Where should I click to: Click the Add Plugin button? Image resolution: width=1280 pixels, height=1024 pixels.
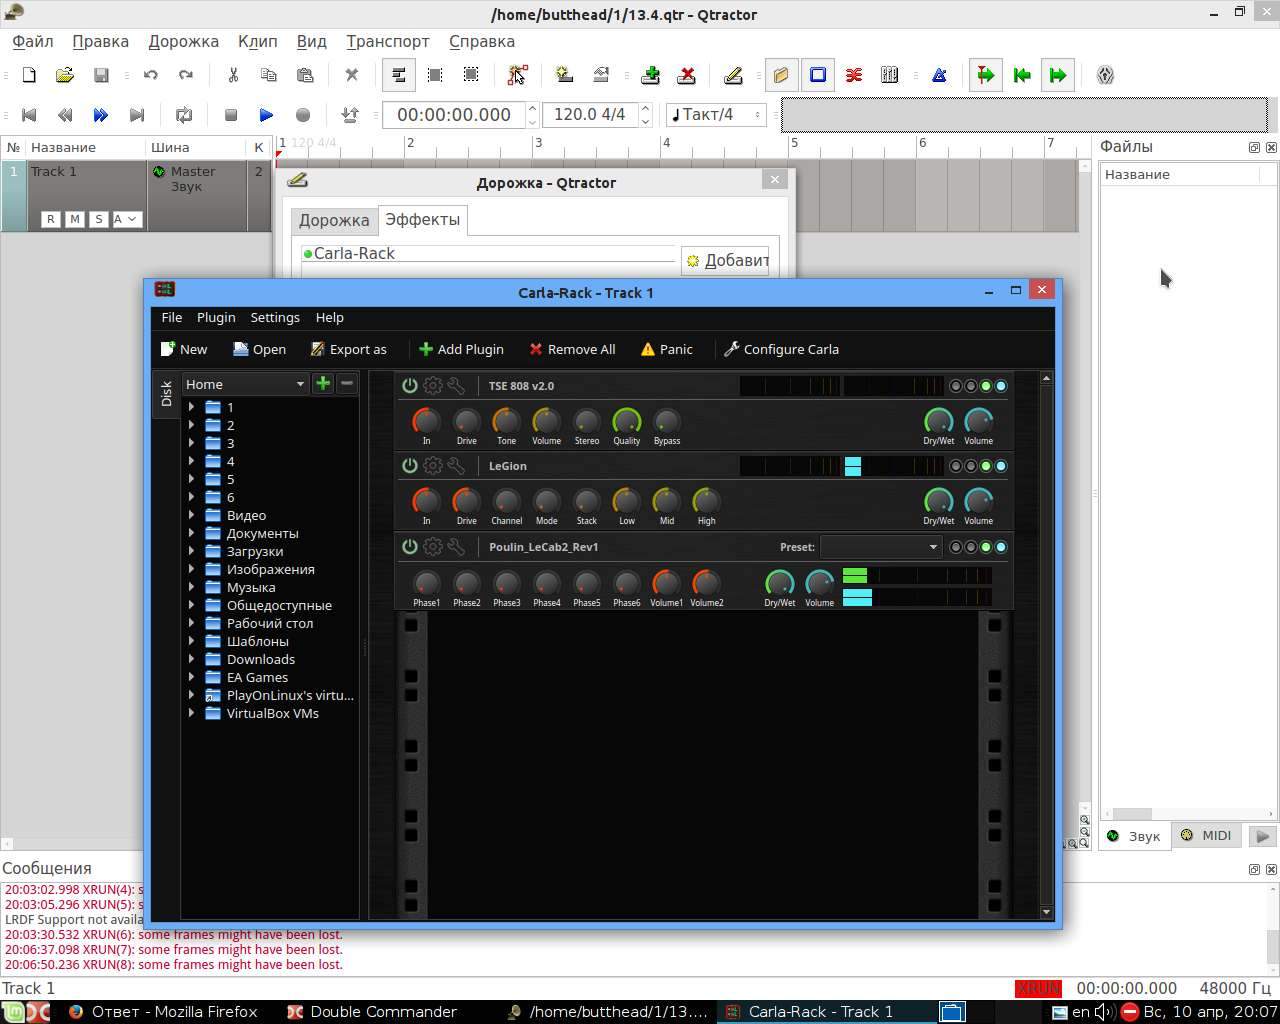461,349
